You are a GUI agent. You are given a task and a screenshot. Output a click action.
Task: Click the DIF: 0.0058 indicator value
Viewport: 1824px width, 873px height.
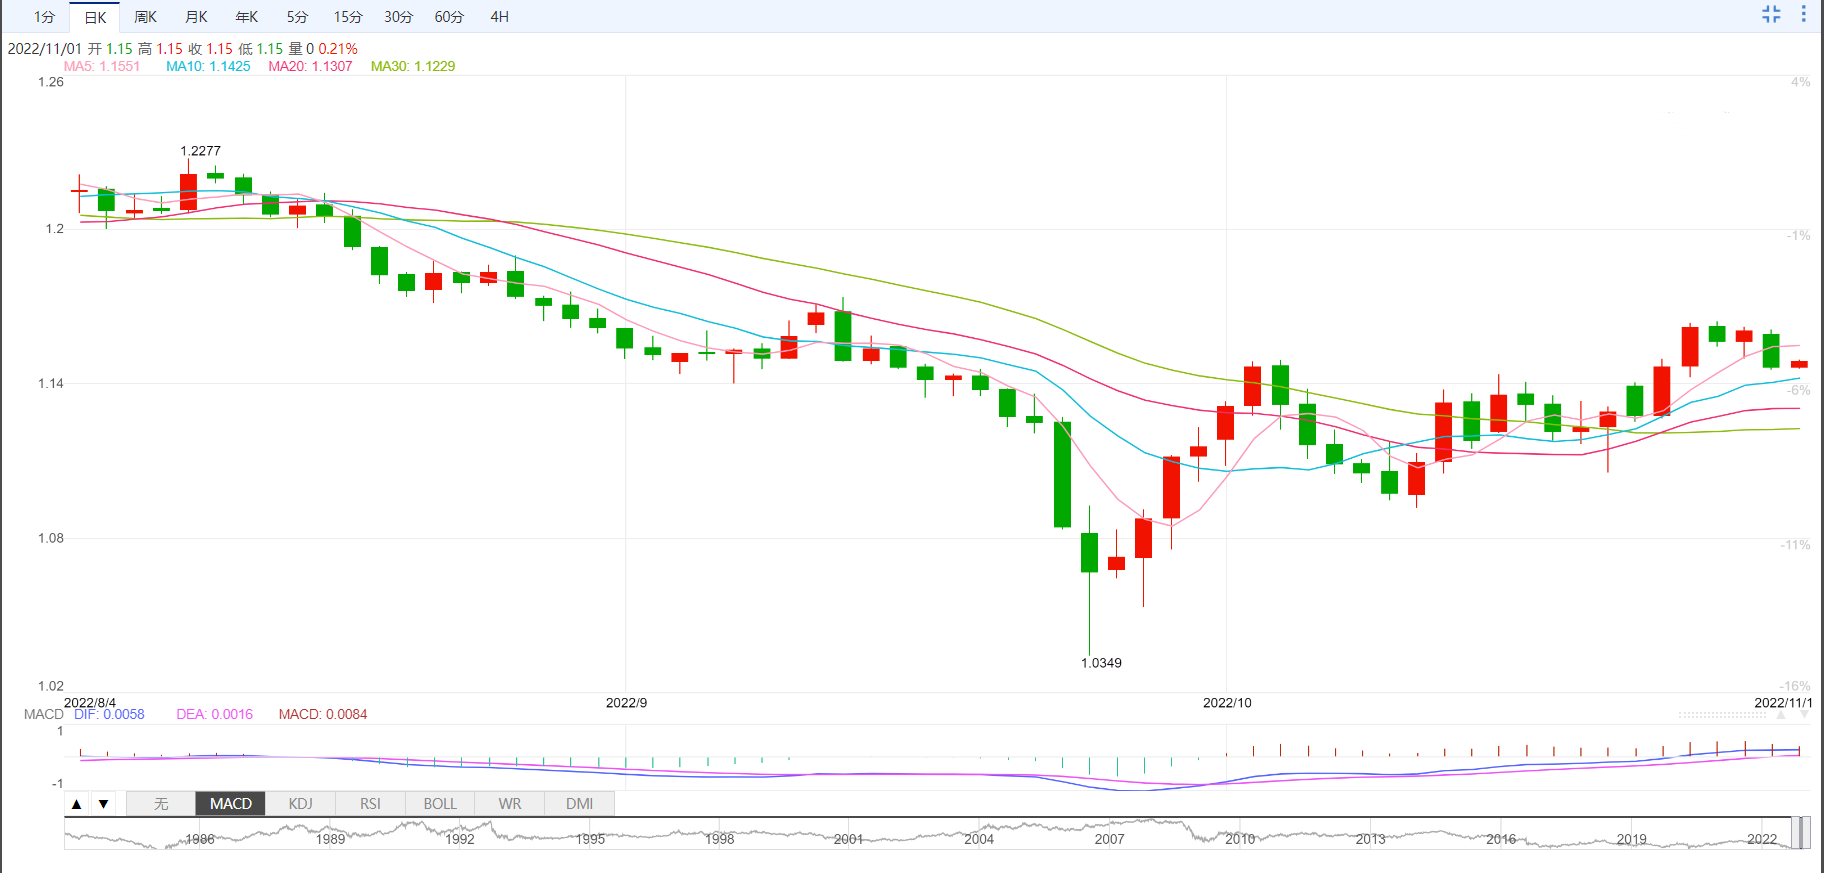pos(109,714)
